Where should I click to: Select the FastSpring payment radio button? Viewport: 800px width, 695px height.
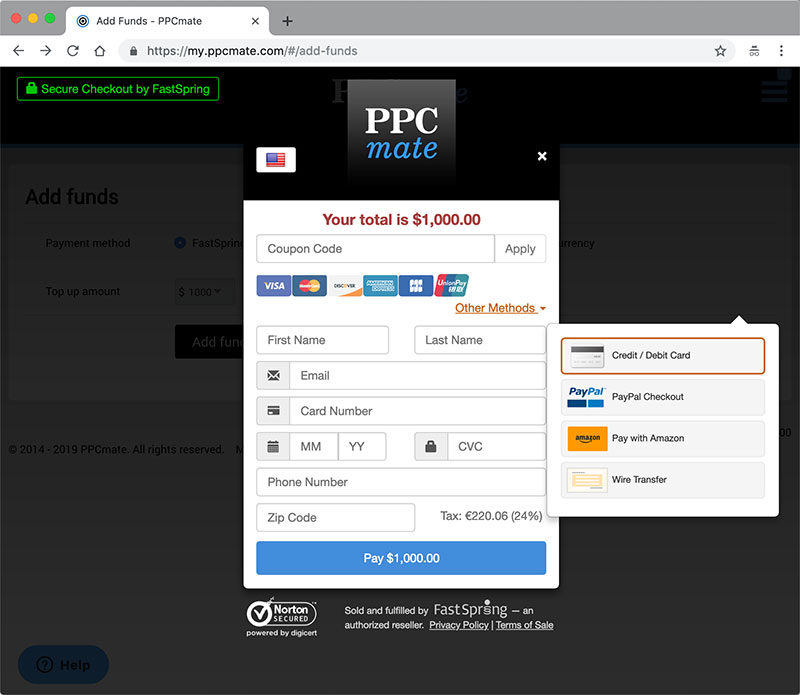(x=180, y=243)
